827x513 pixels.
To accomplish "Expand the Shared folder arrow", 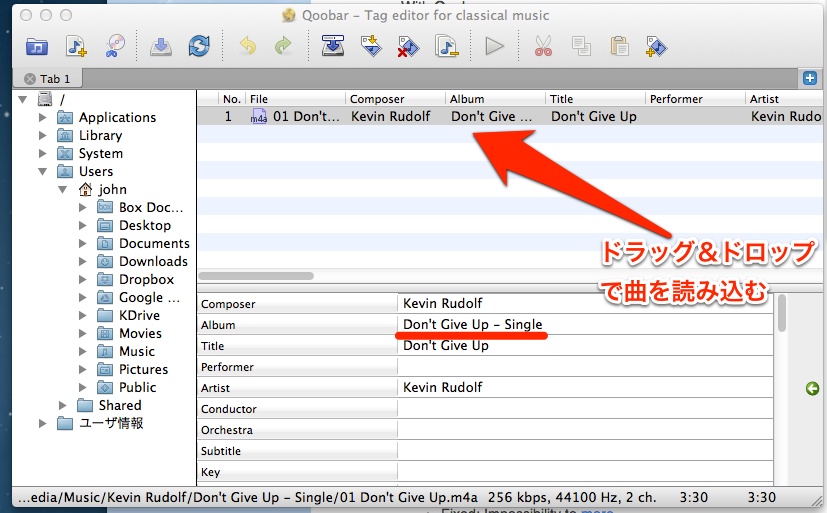I will pos(62,405).
